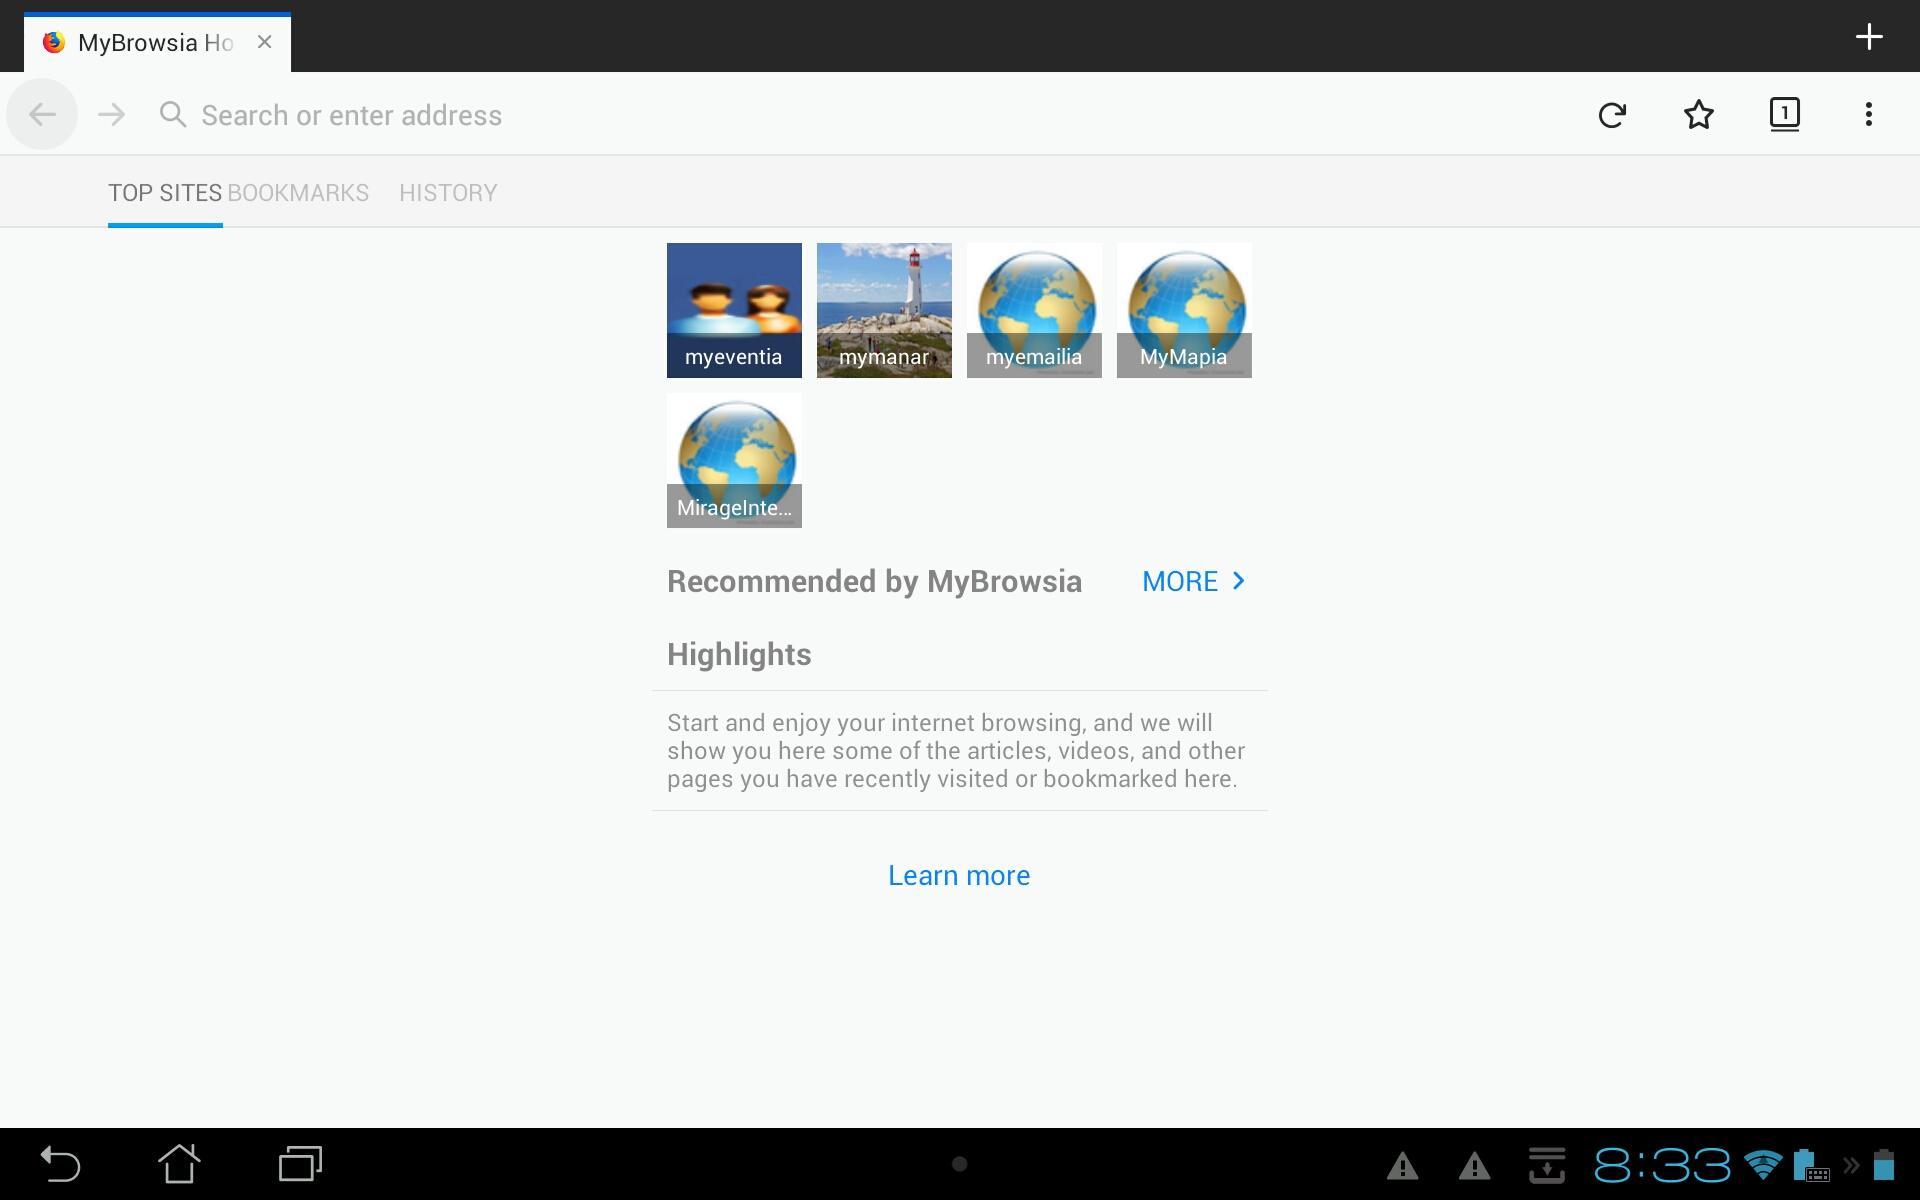1920x1200 pixels.
Task: Follow the Learn more link
Action: click(959, 875)
